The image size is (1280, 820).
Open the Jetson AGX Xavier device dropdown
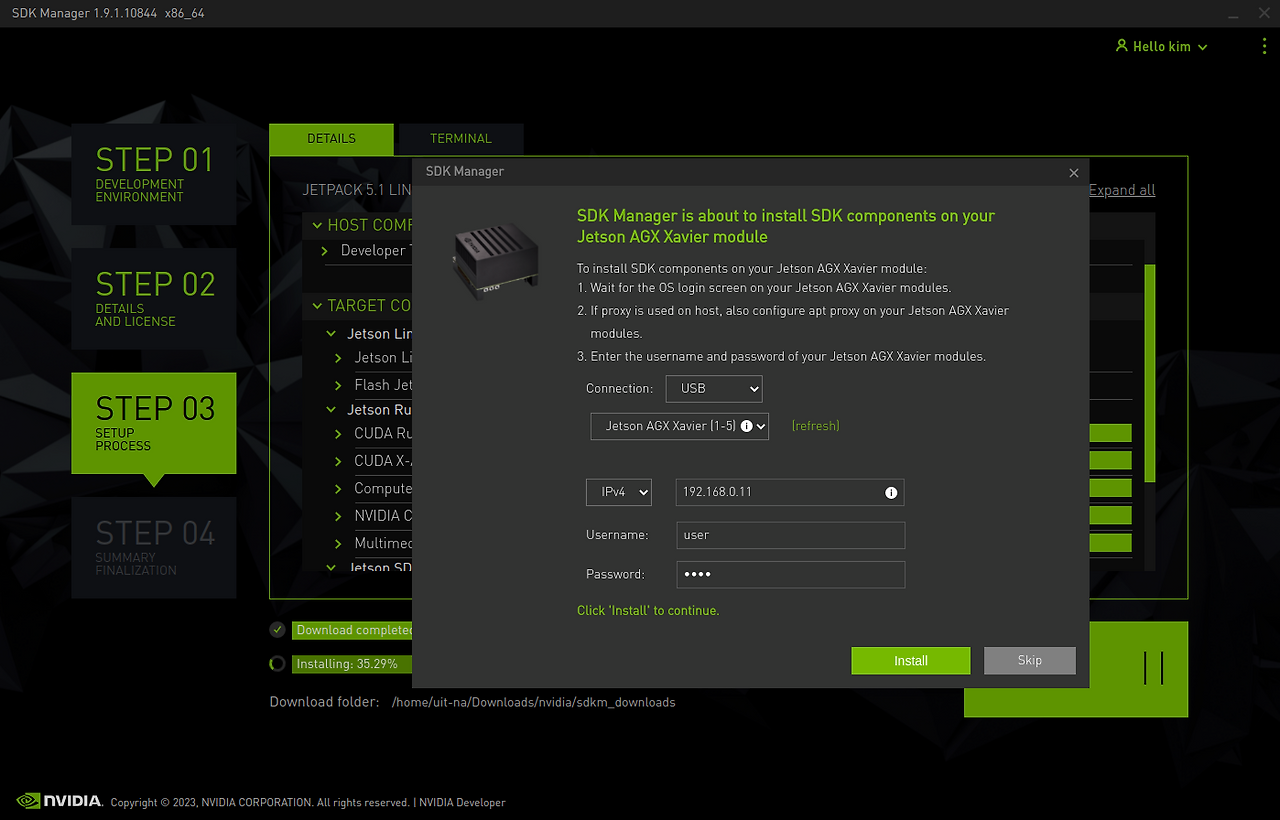[x=679, y=426]
